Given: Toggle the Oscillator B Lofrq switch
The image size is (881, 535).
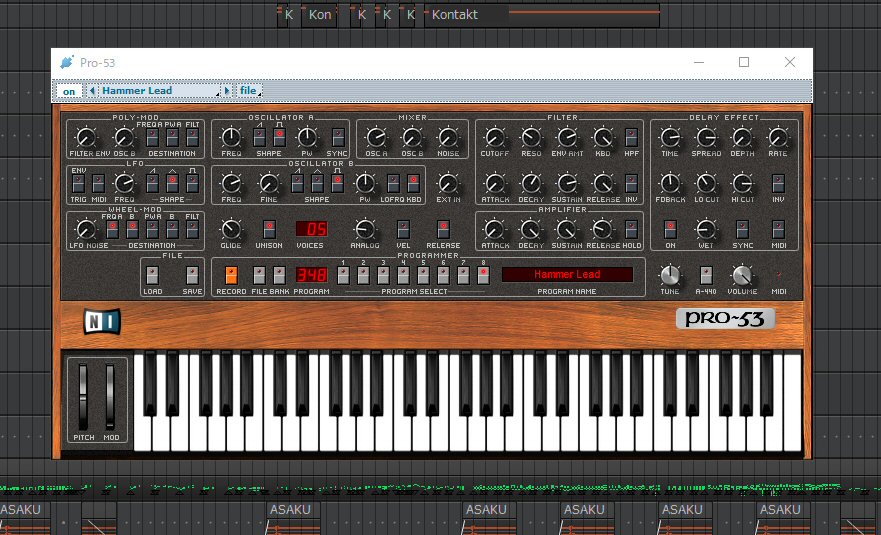Looking at the screenshot, I should click(x=393, y=184).
